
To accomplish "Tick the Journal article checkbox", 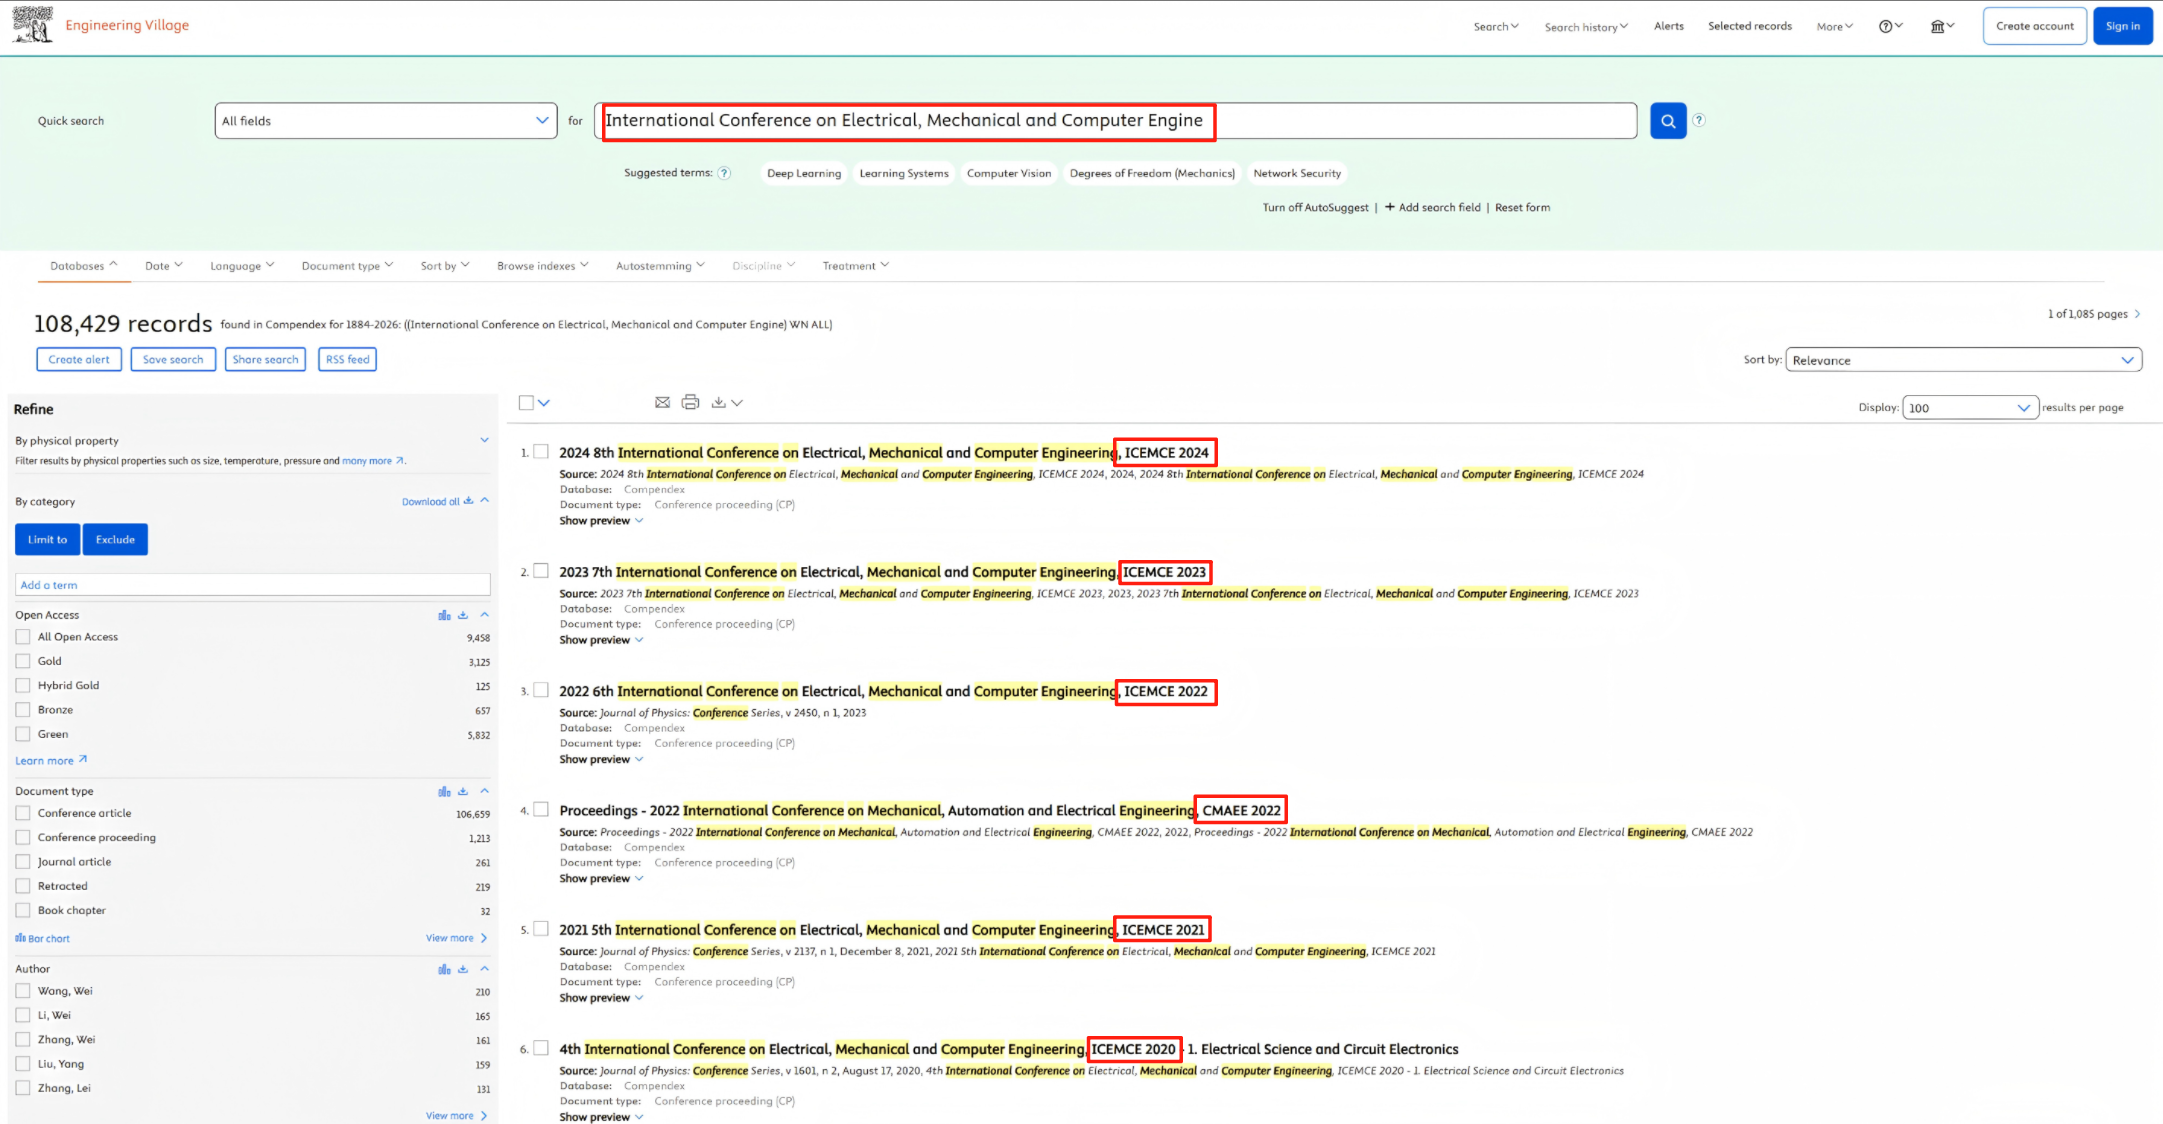I will (x=23, y=861).
